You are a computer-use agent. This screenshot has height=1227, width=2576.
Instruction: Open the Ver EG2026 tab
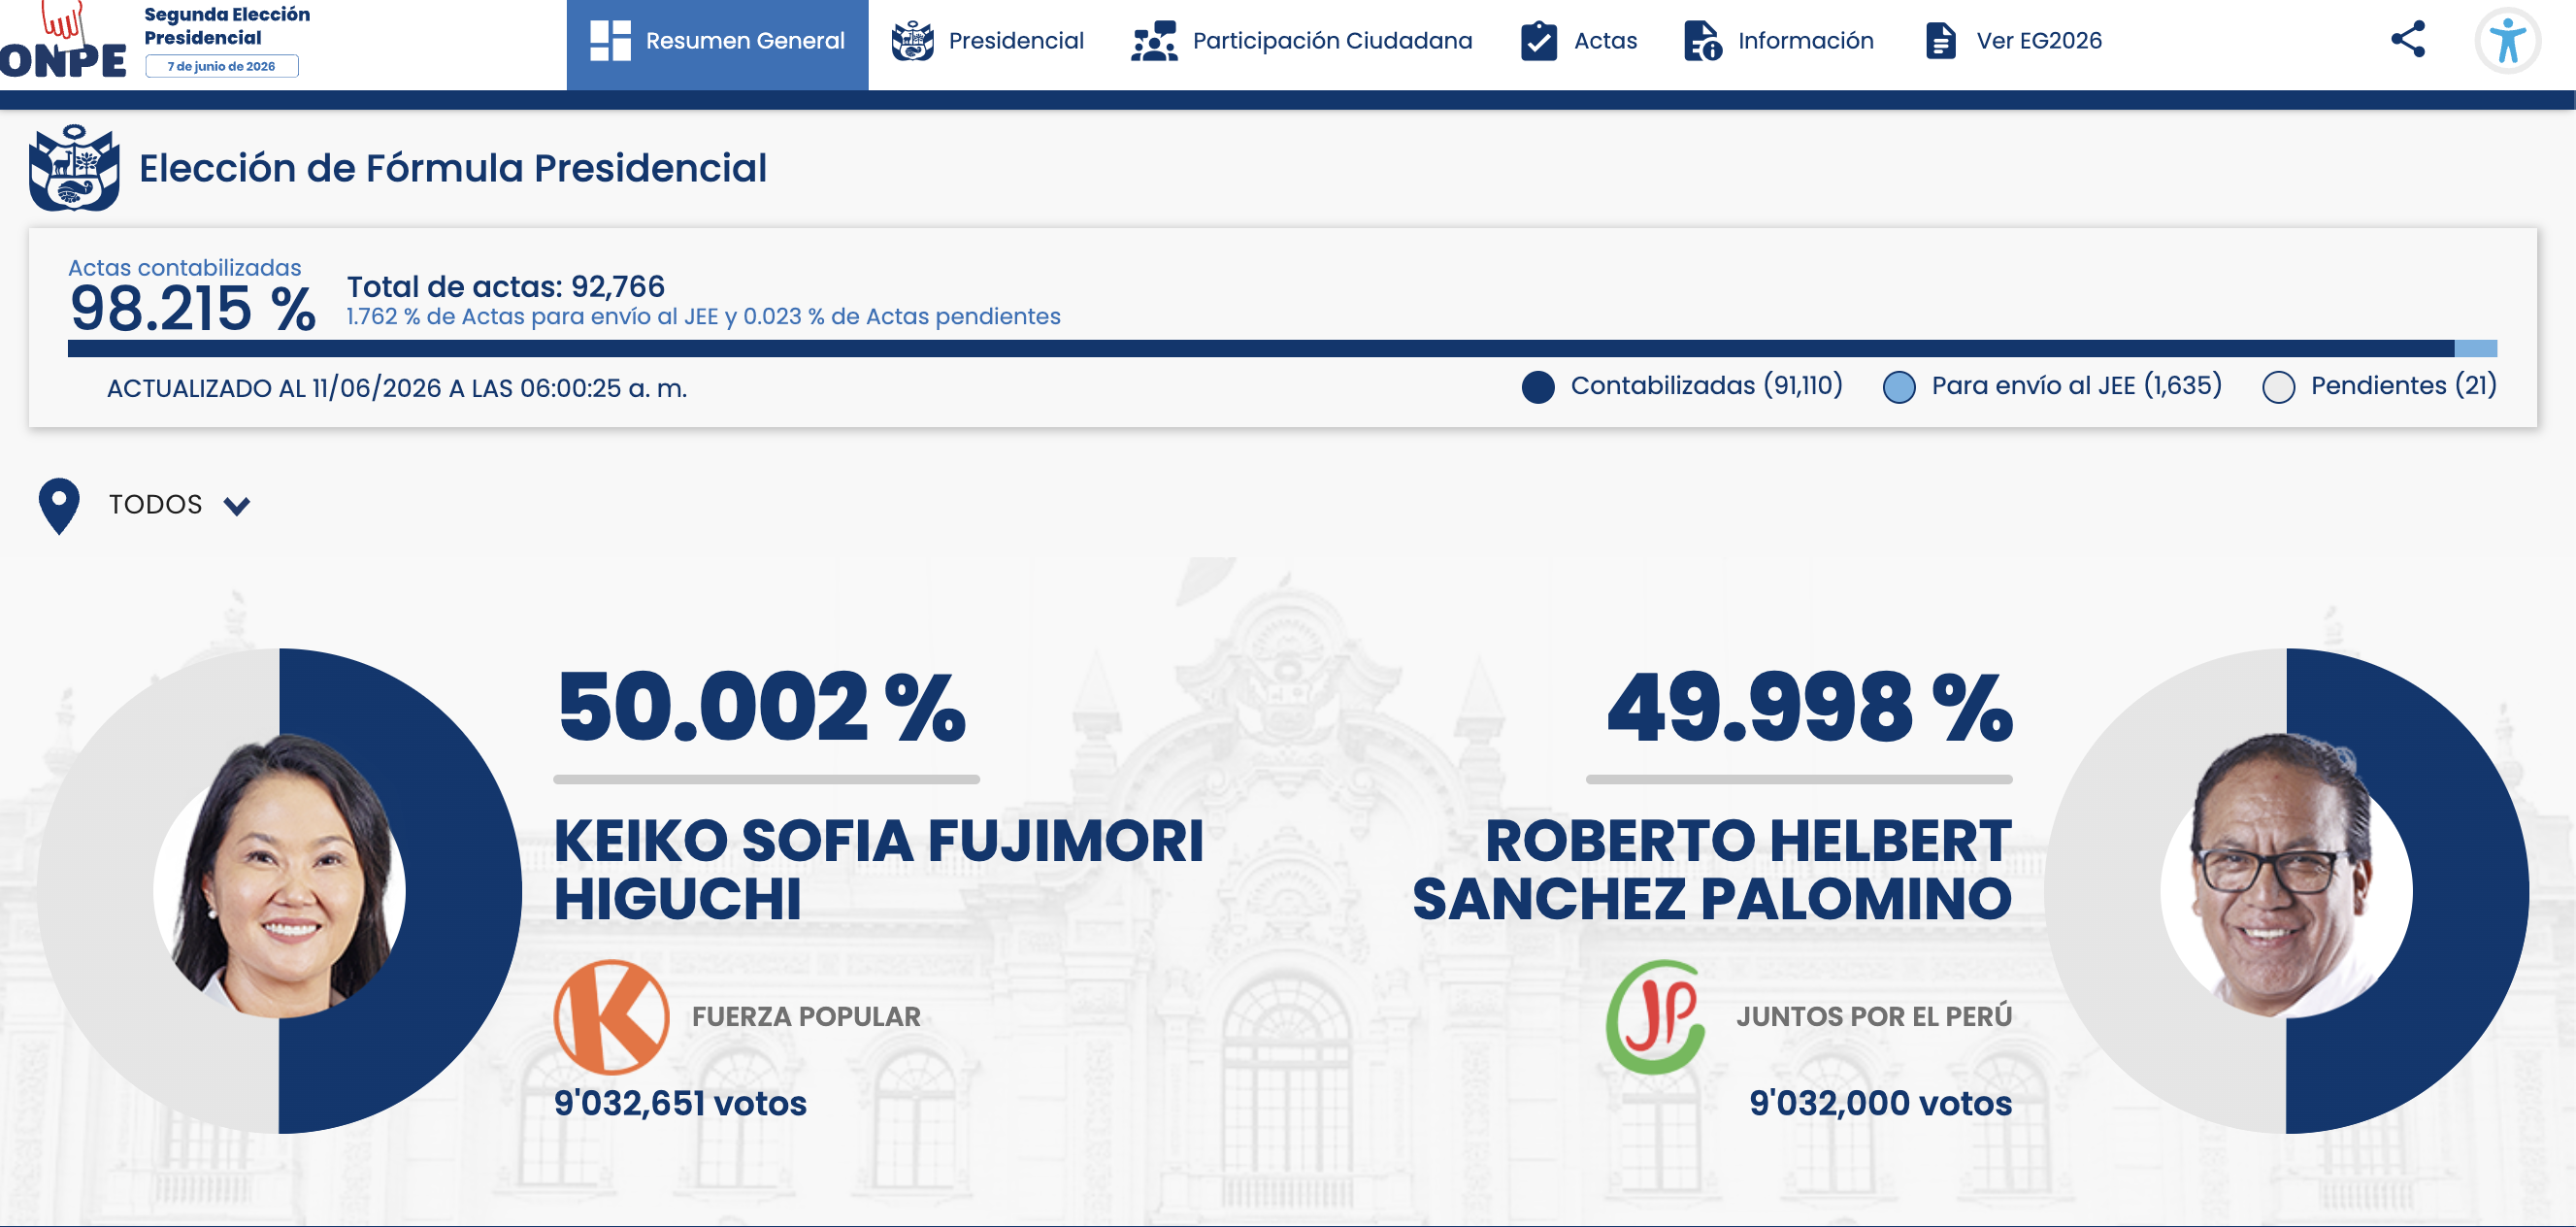[2013, 41]
